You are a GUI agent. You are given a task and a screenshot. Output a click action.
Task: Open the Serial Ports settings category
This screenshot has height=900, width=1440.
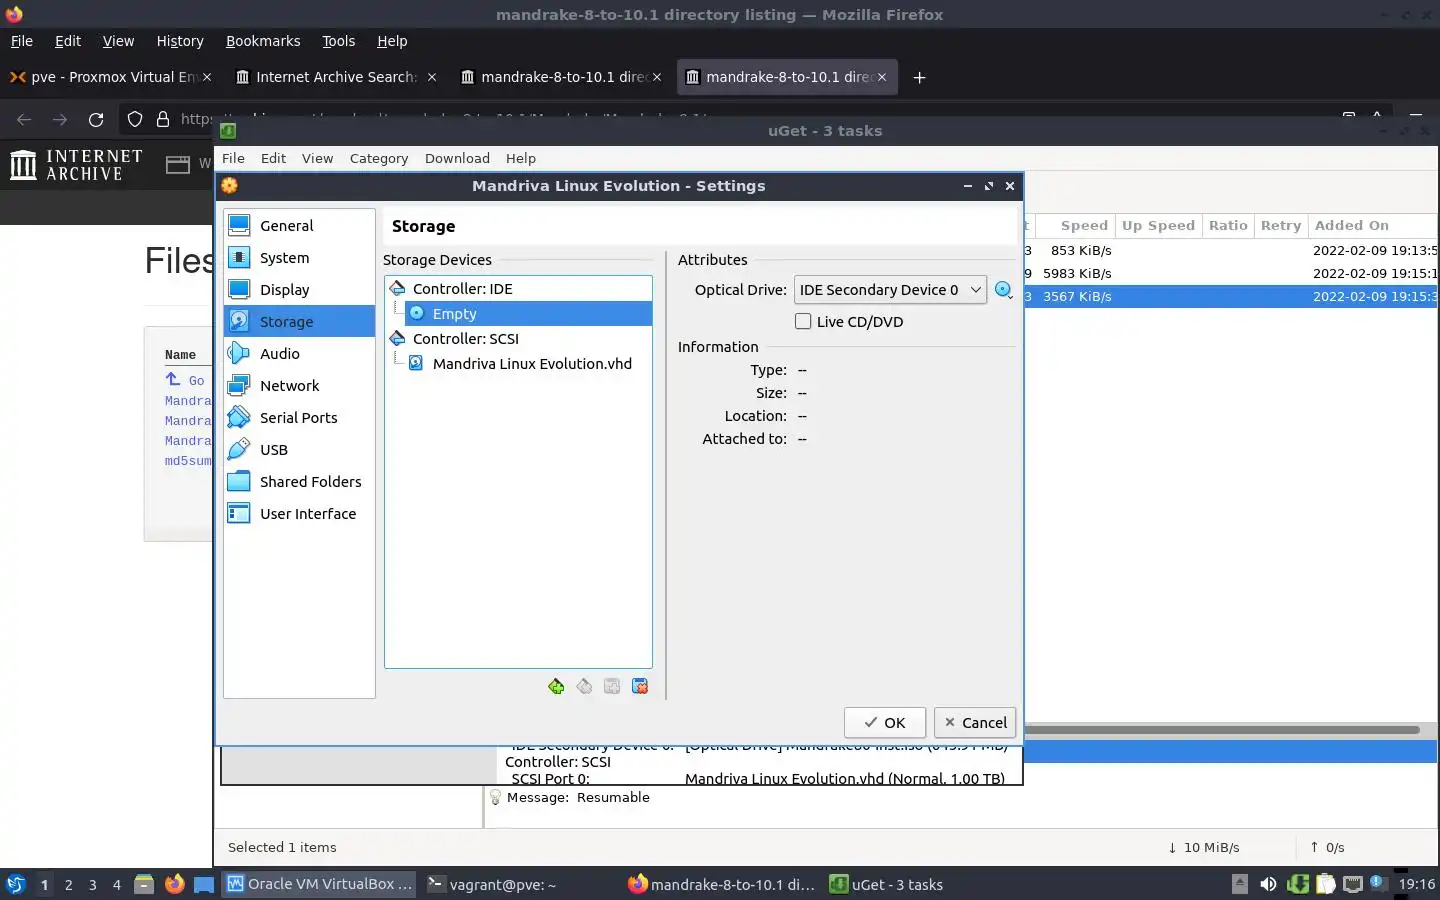pyautogui.click(x=299, y=418)
